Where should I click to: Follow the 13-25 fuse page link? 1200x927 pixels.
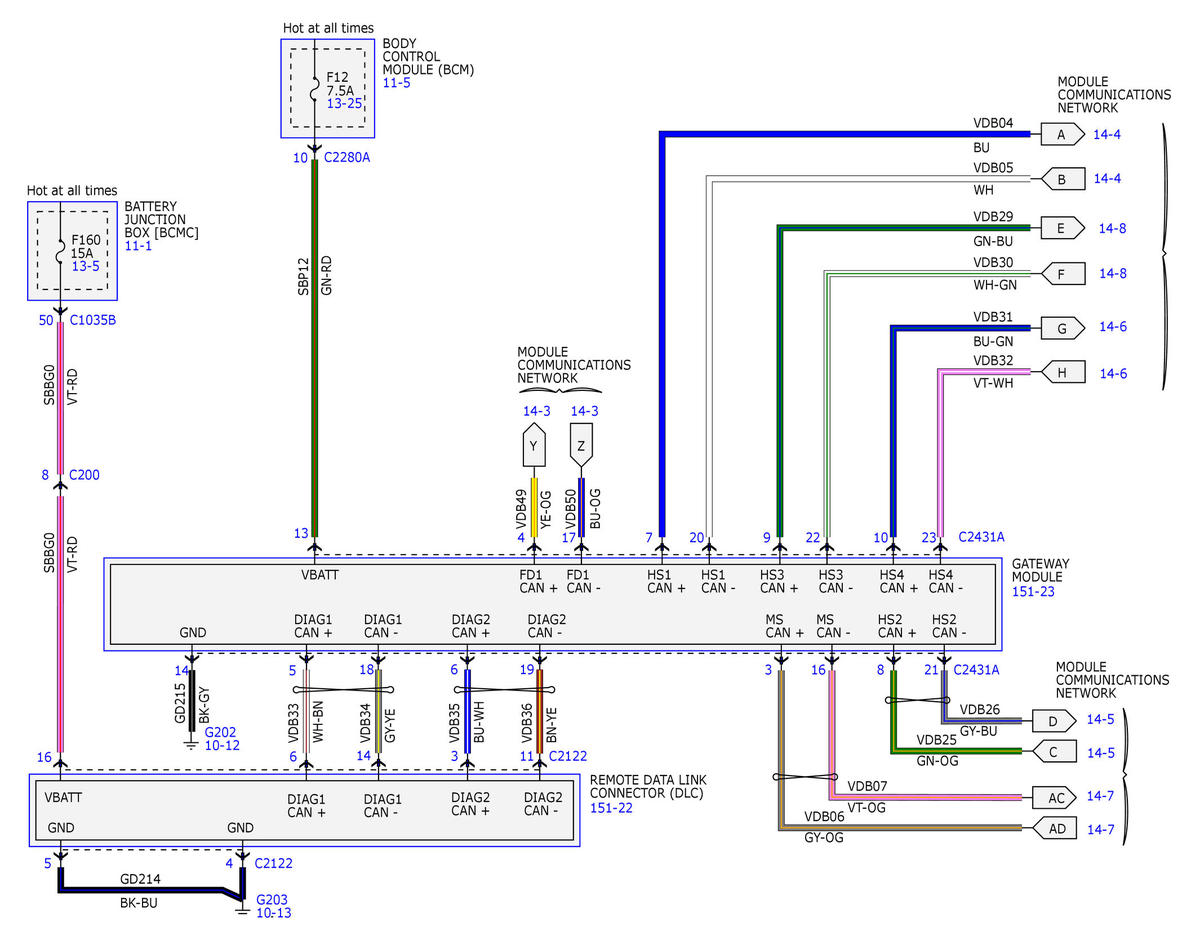tap(342, 103)
